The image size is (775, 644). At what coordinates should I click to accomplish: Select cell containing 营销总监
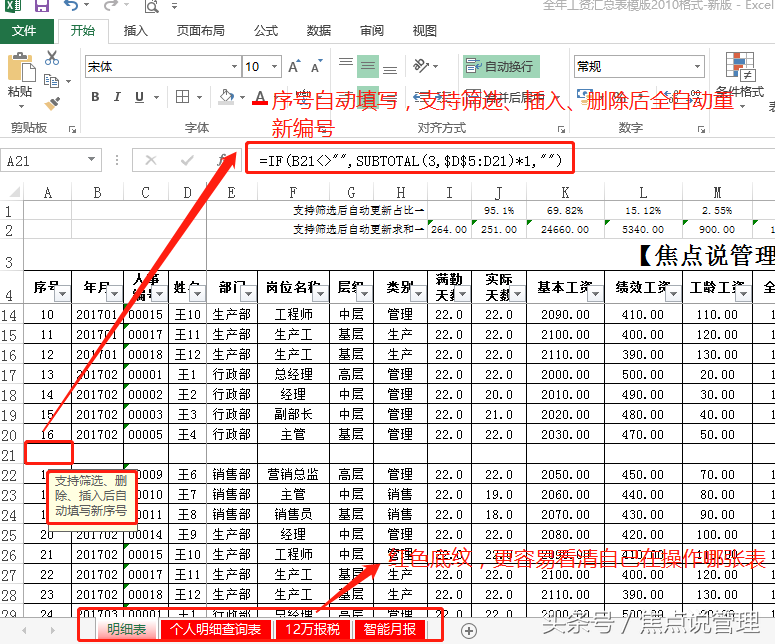(x=294, y=474)
